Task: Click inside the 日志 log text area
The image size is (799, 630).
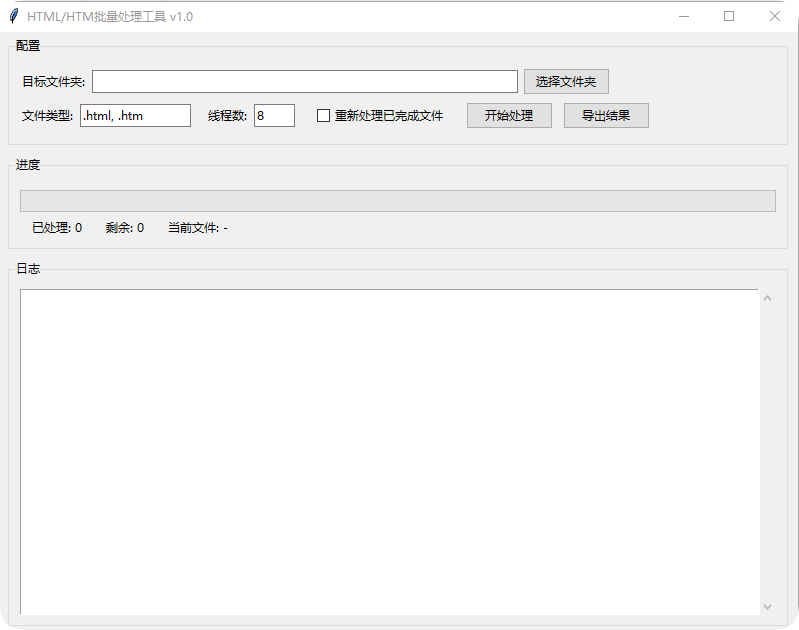Action: pyautogui.click(x=389, y=450)
